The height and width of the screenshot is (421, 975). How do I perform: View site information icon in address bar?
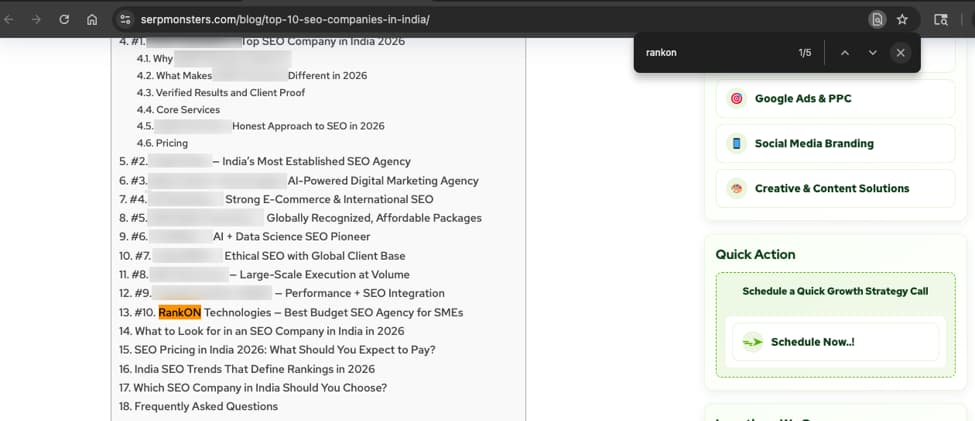(x=126, y=19)
